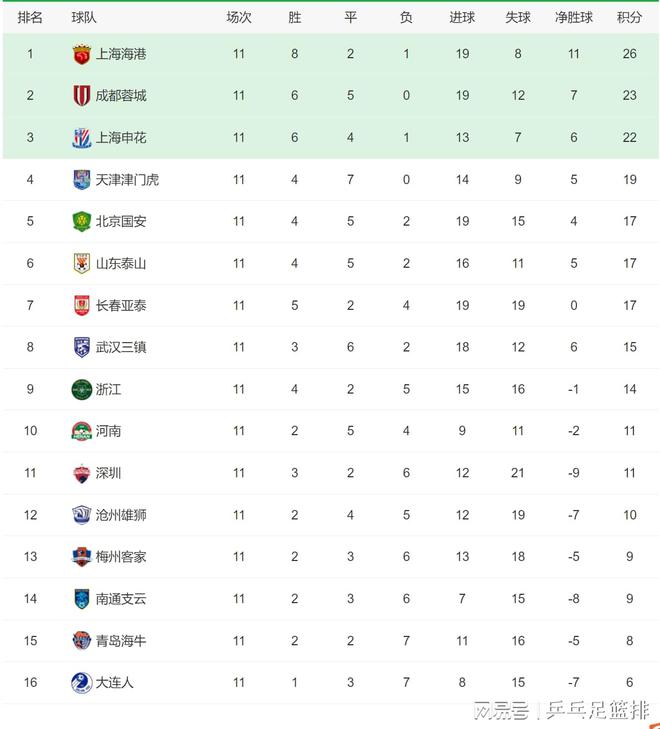Viewport: 660px width, 729px height.
Task: Click the 积分 column header
Action: [x=629, y=18]
